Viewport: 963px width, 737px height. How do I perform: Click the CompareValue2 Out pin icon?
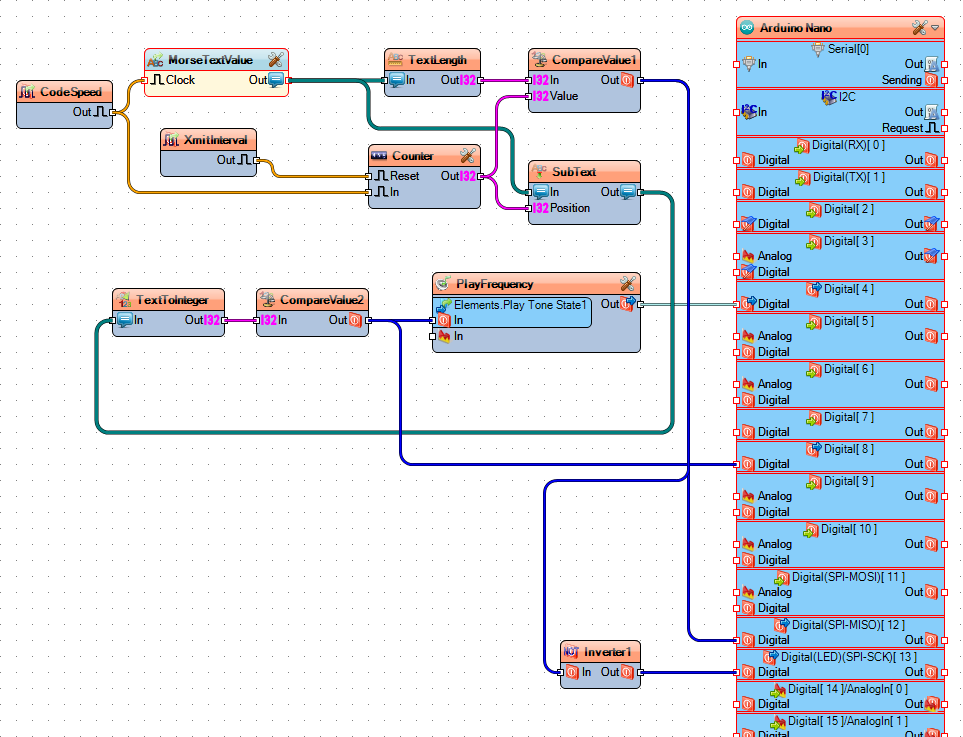point(355,319)
